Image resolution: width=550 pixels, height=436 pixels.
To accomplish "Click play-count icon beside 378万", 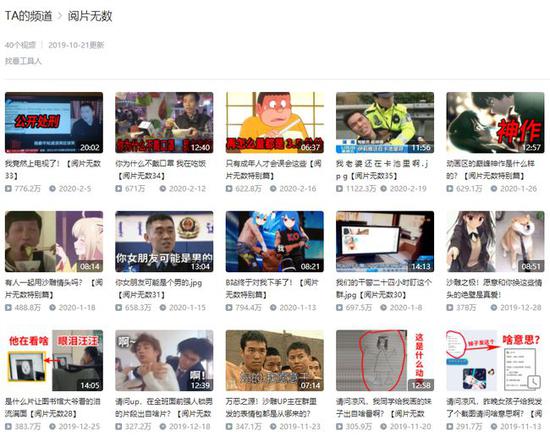I will coord(450,308).
